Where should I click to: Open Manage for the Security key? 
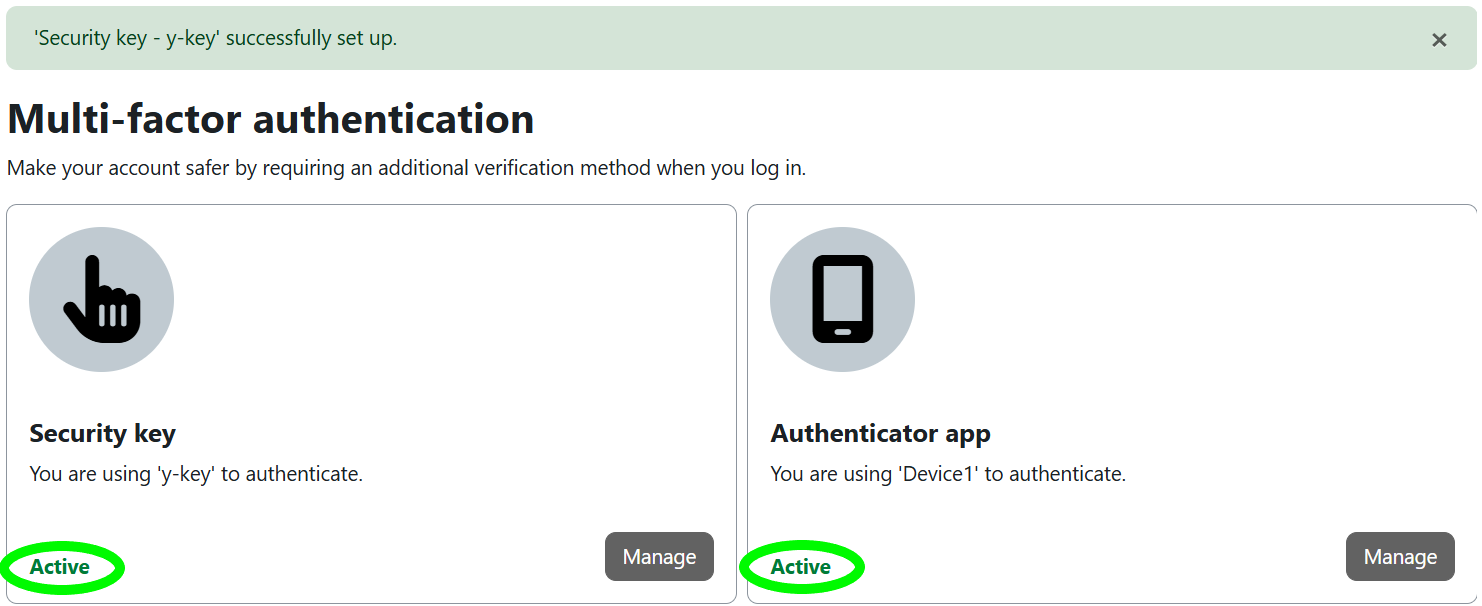(x=659, y=557)
